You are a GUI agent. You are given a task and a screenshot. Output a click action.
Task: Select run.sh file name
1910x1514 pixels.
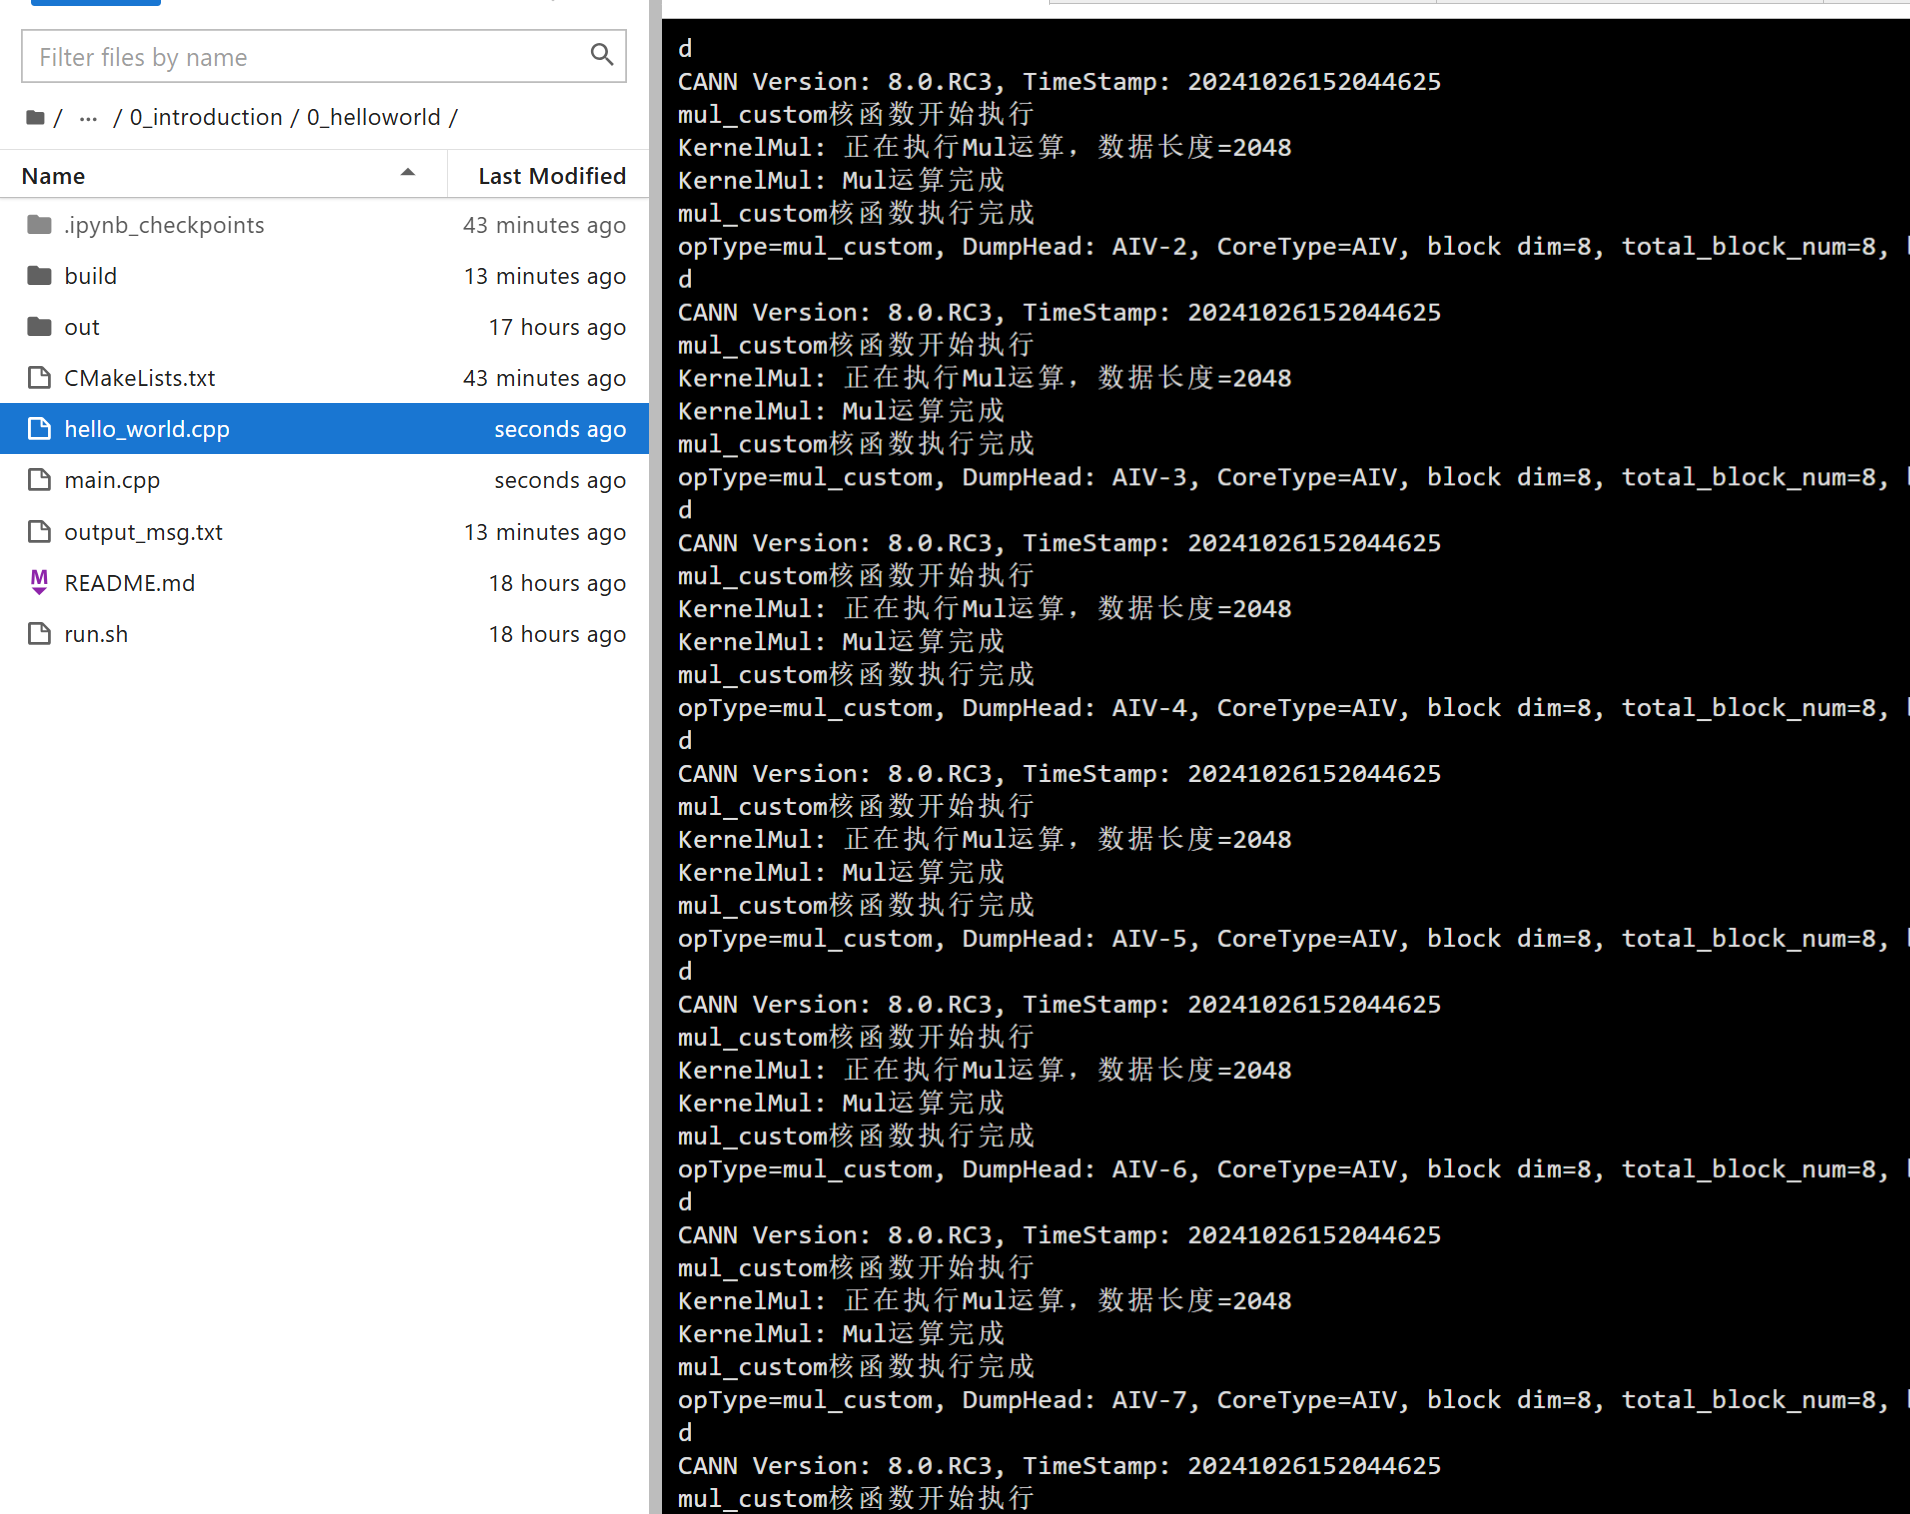(x=96, y=634)
